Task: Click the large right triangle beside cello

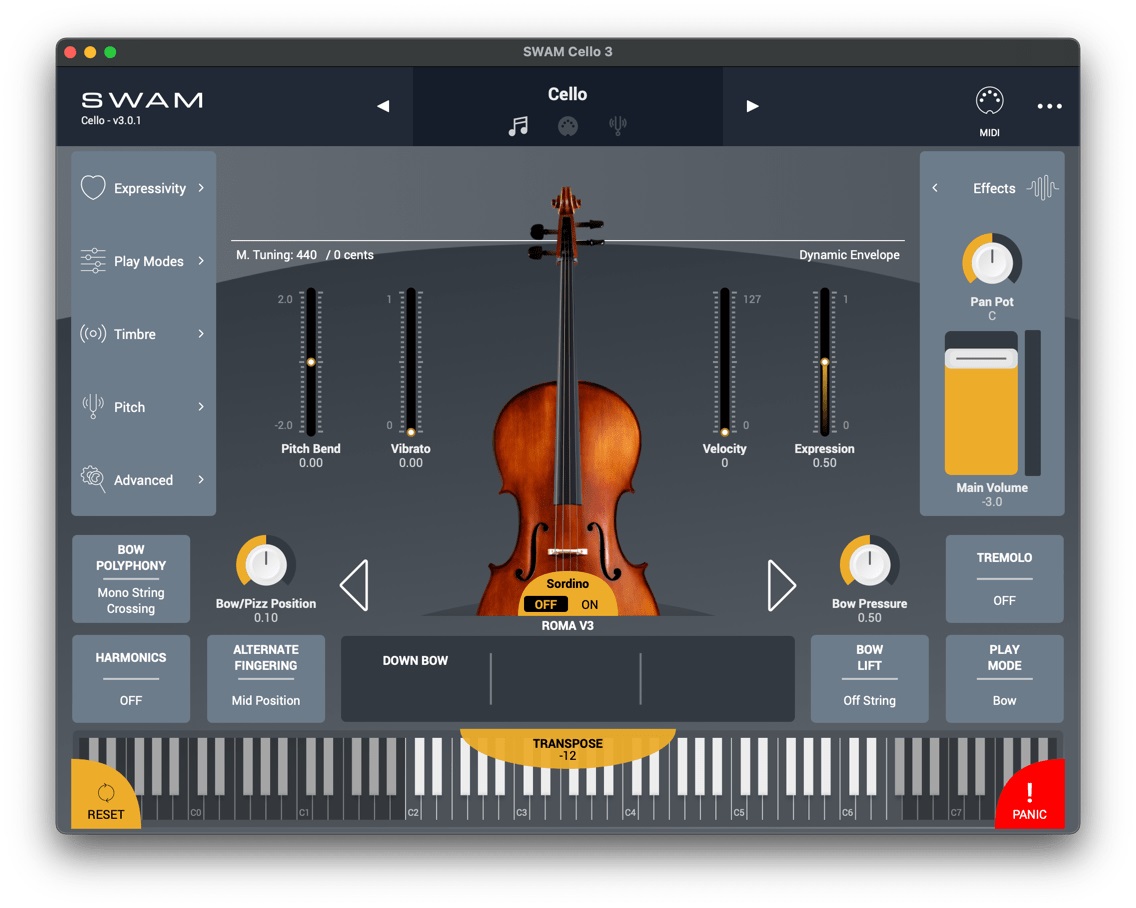Action: (x=782, y=585)
